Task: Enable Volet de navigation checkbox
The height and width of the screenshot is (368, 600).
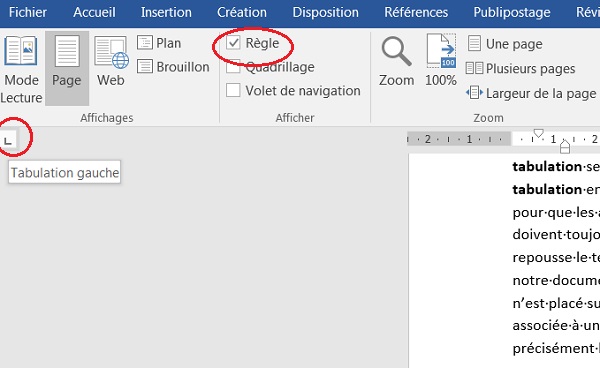Action: (233, 91)
